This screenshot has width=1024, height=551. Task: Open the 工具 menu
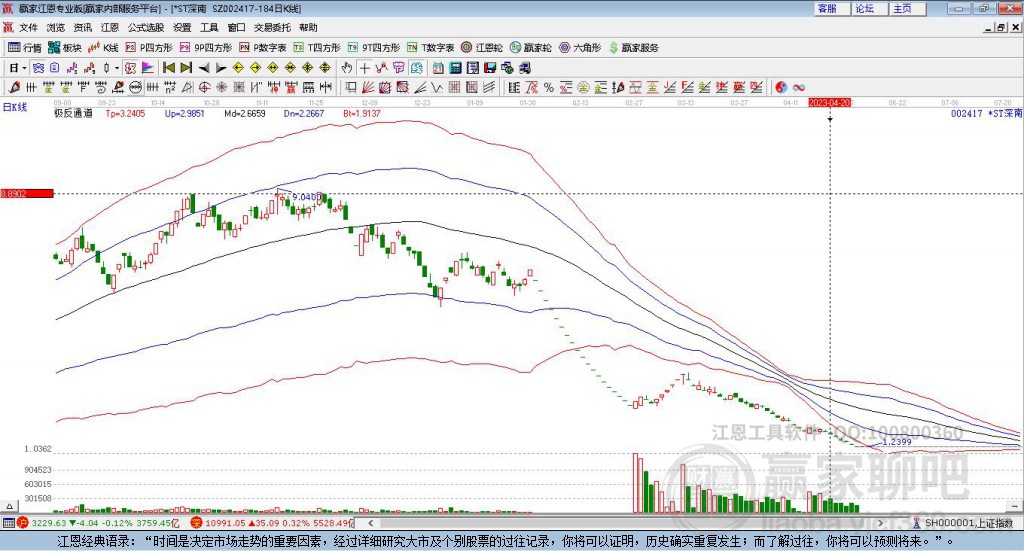[x=209, y=27]
